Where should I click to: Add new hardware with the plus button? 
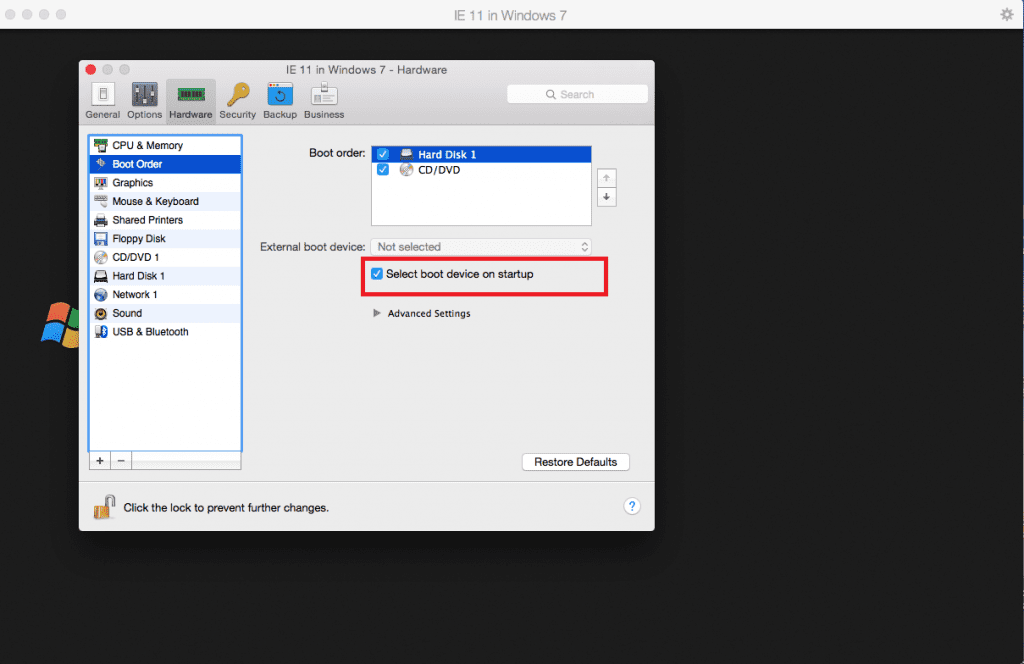coord(99,460)
